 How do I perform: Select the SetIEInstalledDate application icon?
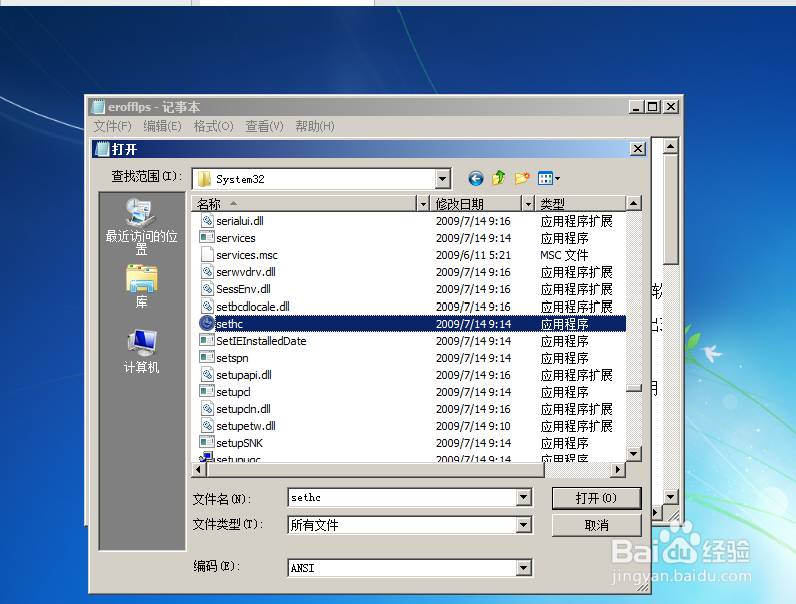pos(207,340)
